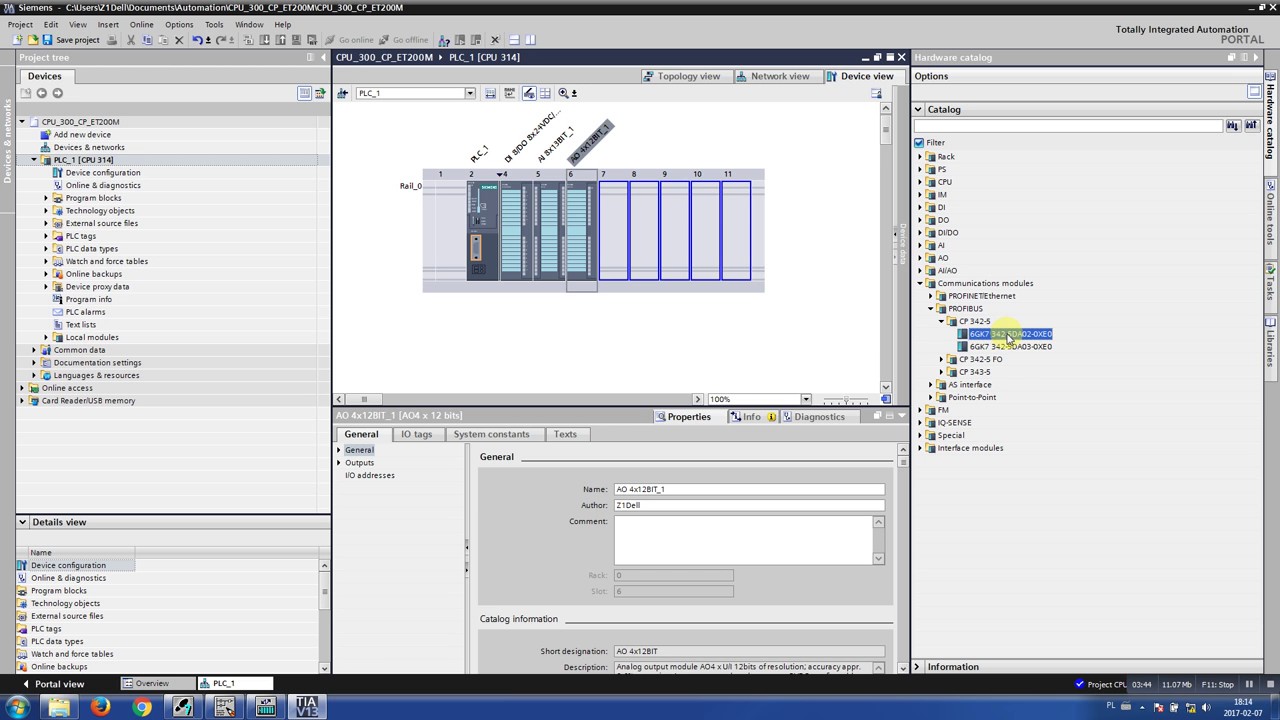Click the Switch to network view icon beside PLC_1

[343, 93]
